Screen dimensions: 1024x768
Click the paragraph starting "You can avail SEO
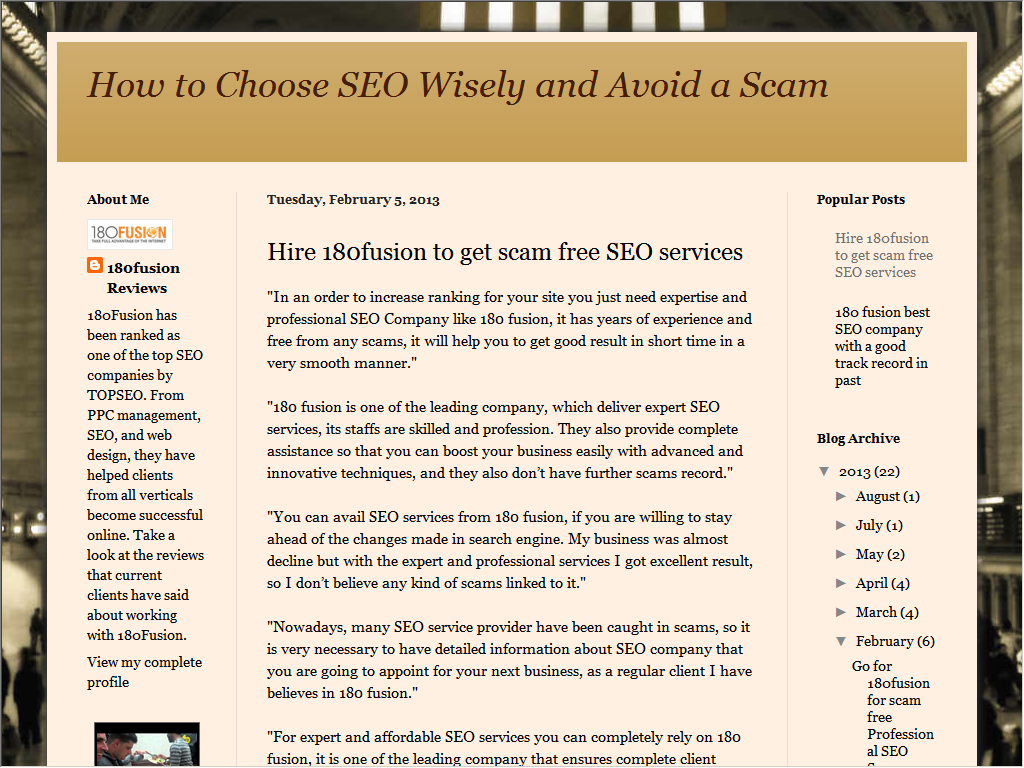click(510, 551)
